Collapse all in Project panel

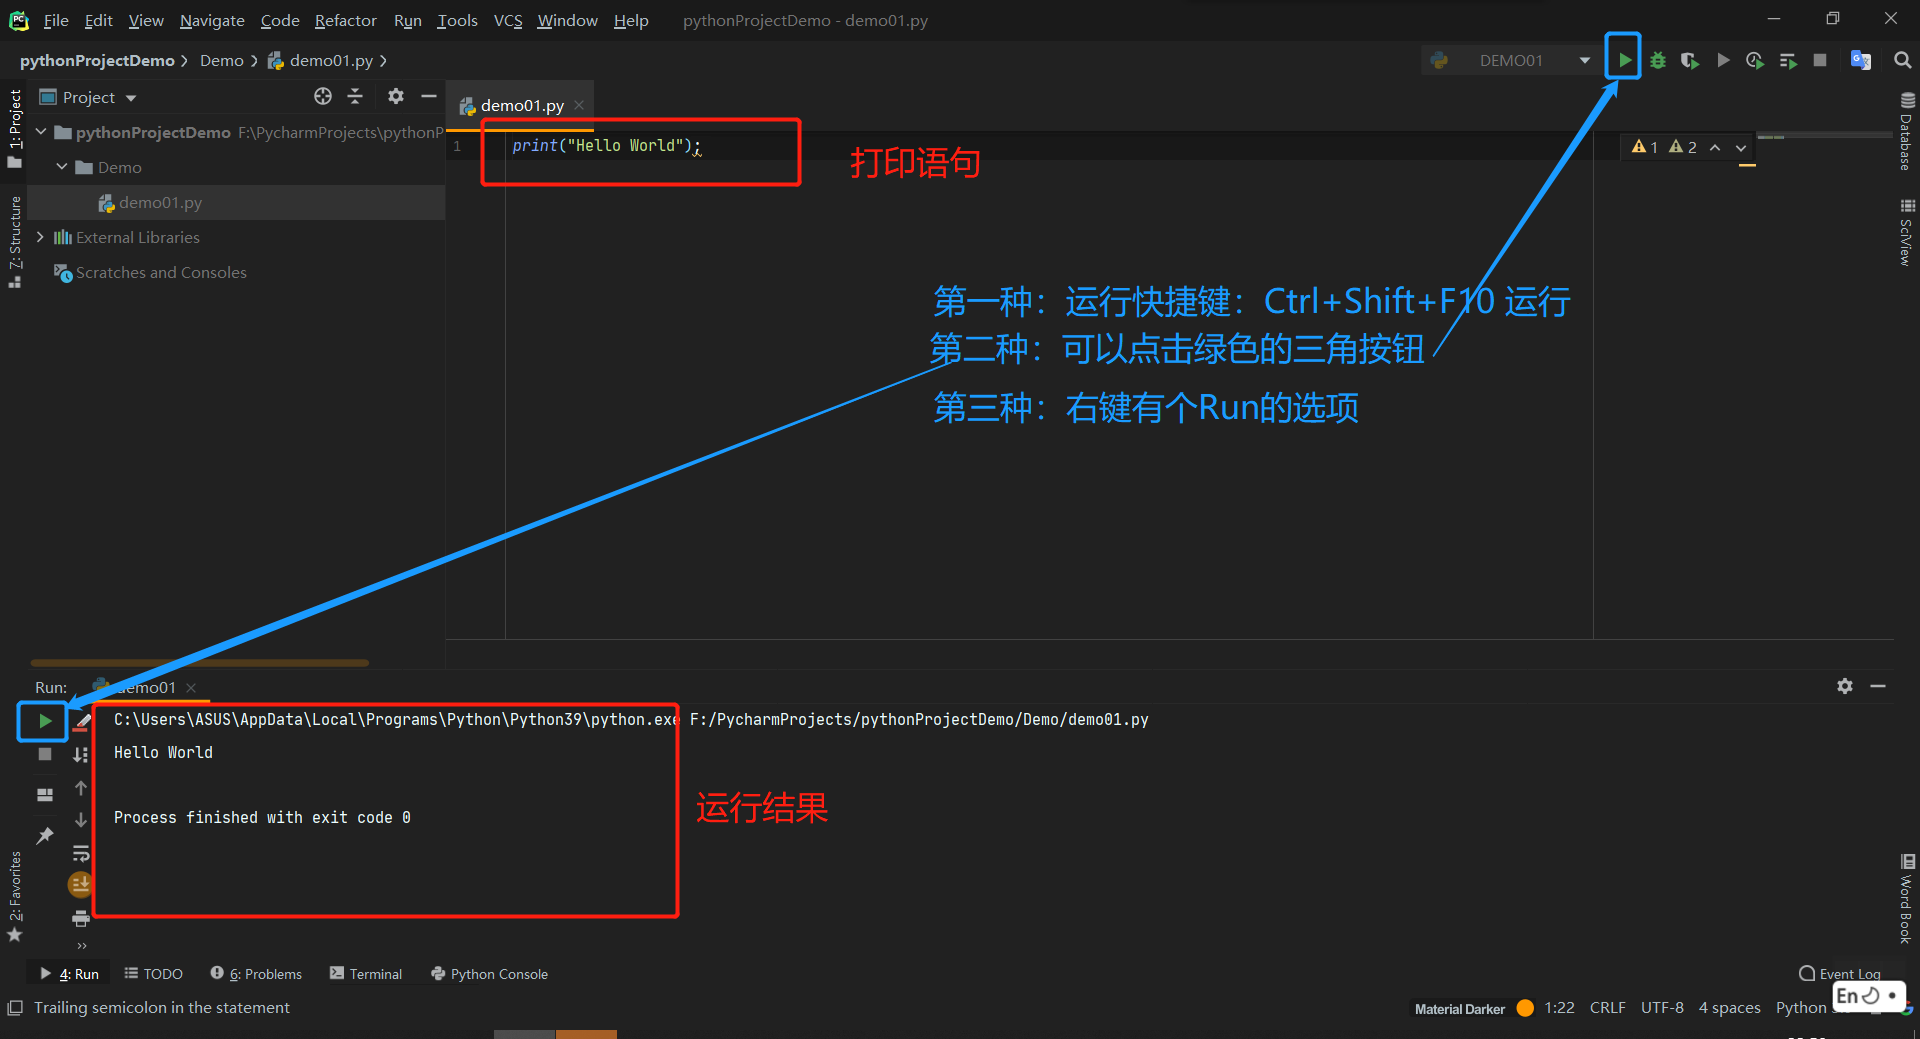coord(355,96)
